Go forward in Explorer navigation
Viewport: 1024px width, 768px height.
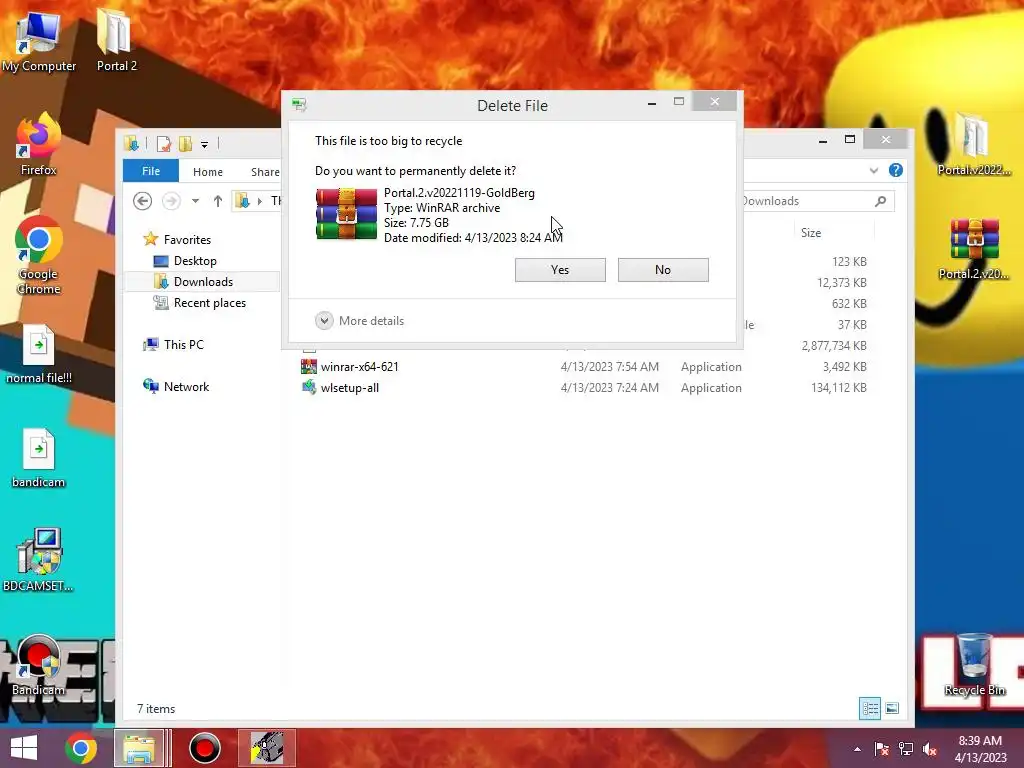click(171, 200)
